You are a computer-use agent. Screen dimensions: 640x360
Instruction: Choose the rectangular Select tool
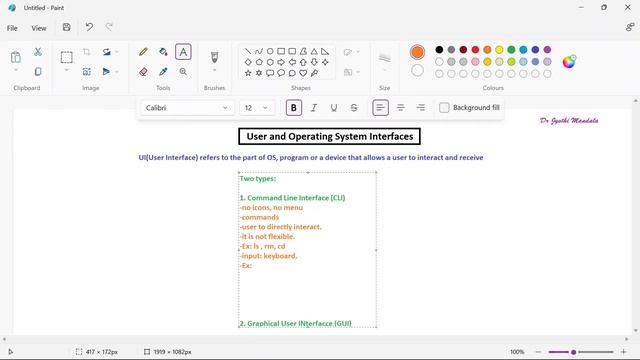pos(67,57)
